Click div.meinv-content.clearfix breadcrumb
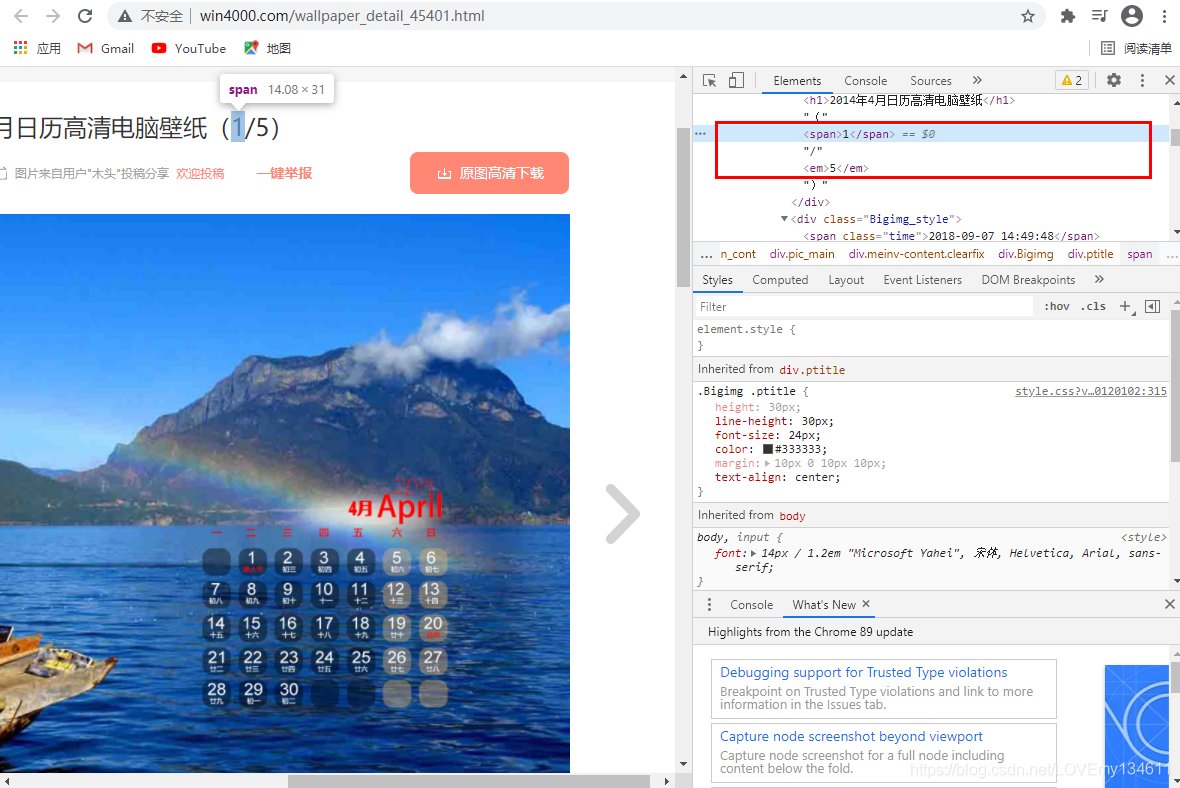 click(x=917, y=254)
